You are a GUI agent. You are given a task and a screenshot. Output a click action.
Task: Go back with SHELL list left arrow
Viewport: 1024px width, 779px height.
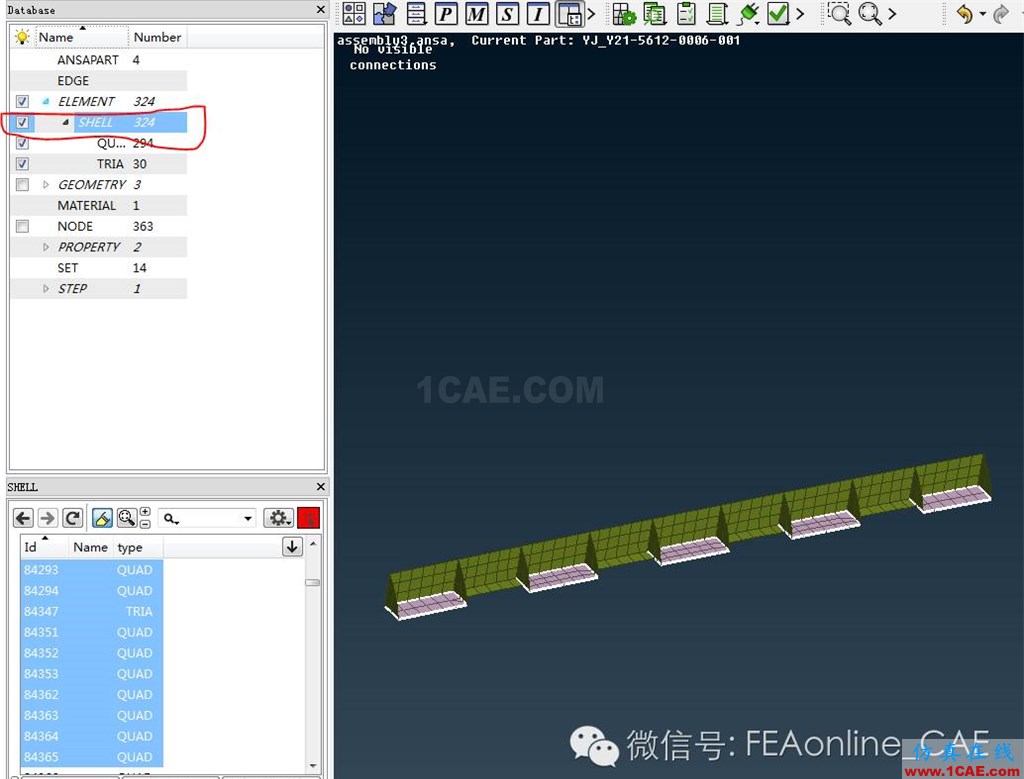click(x=24, y=518)
